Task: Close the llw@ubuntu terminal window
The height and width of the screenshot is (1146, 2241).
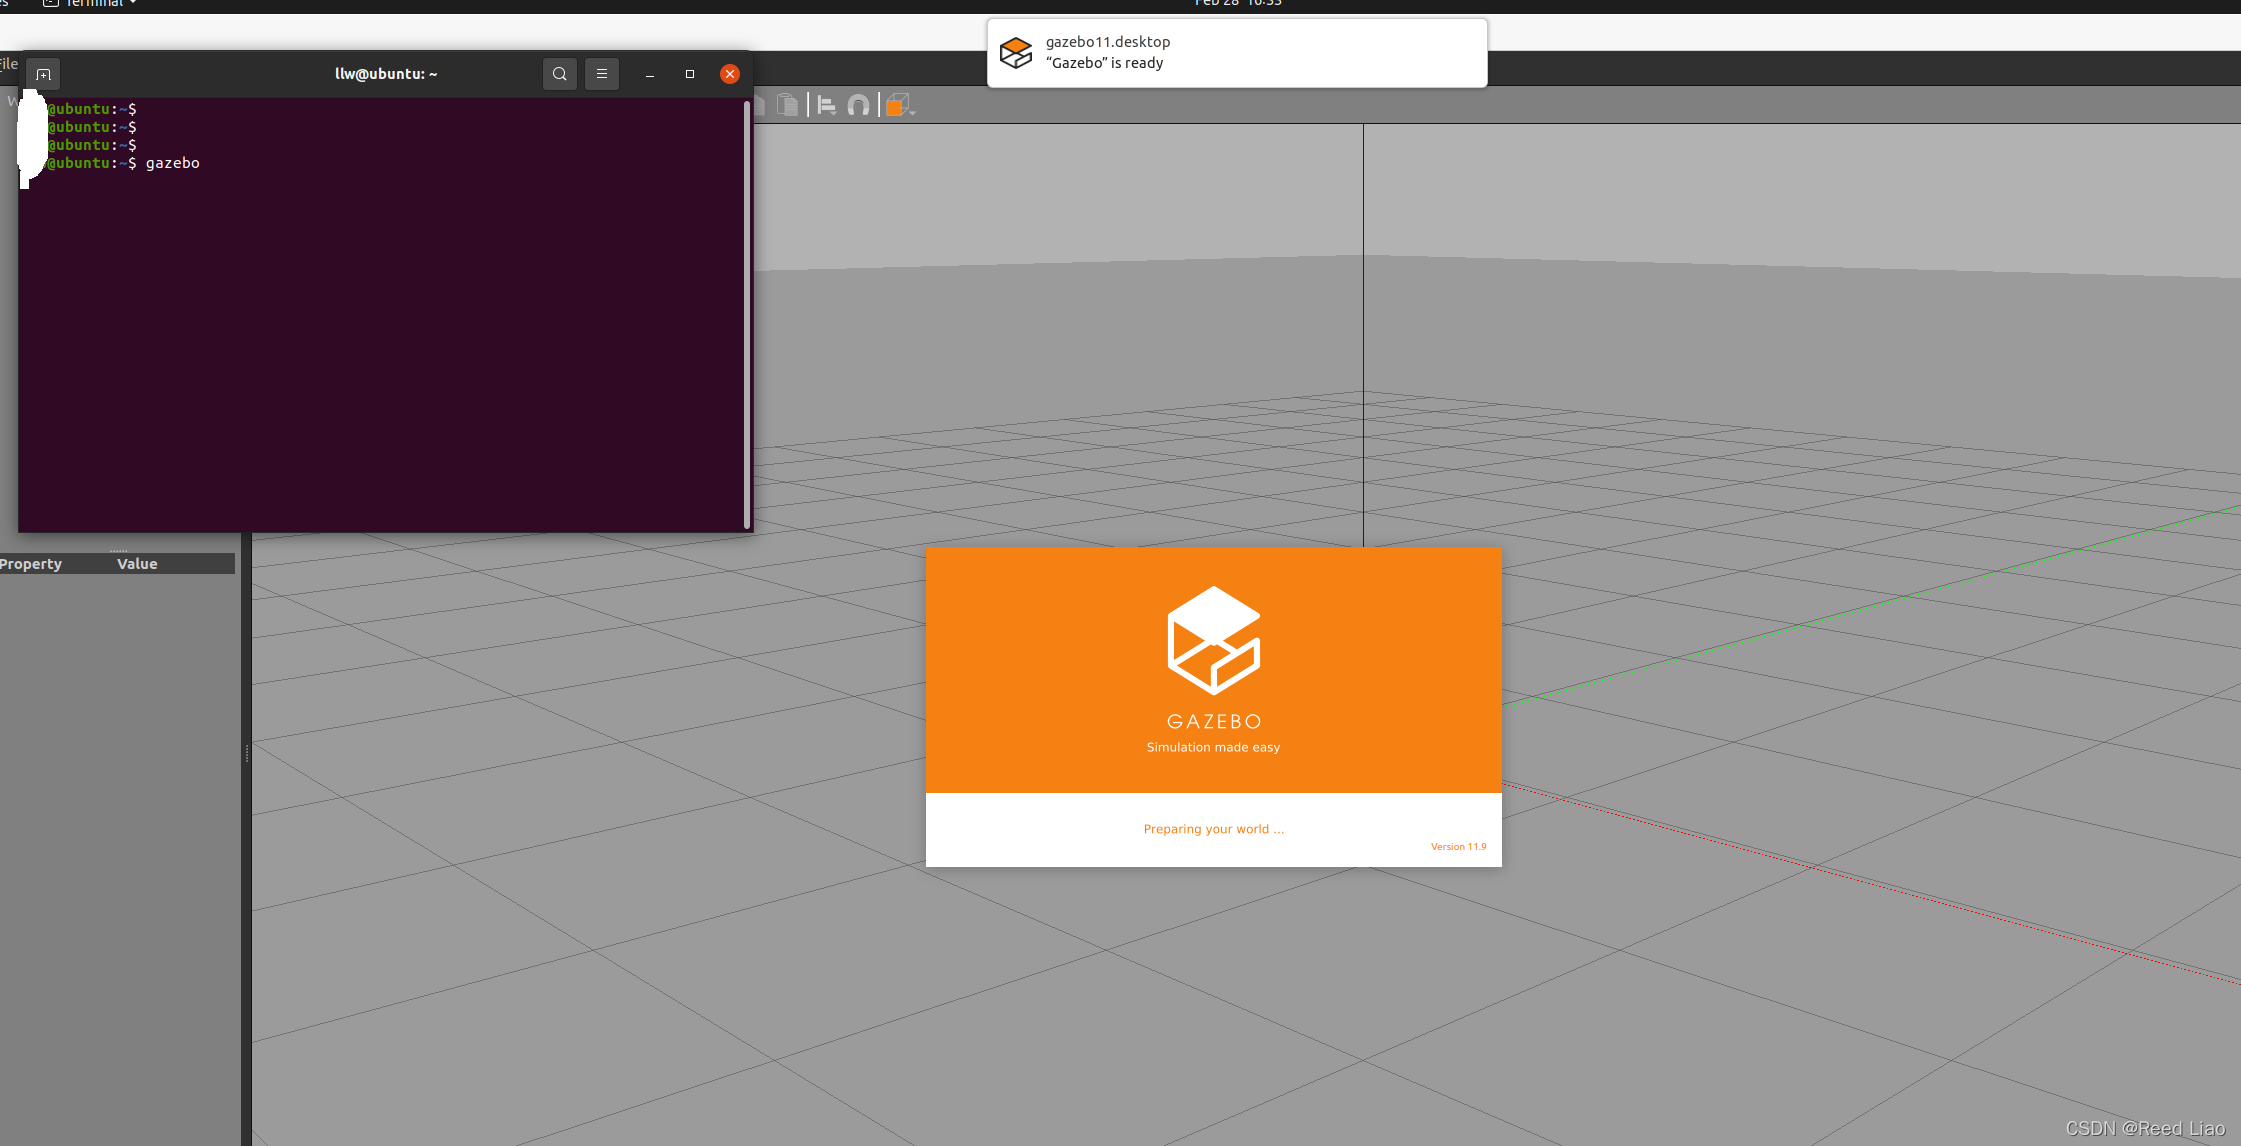Action: (730, 74)
